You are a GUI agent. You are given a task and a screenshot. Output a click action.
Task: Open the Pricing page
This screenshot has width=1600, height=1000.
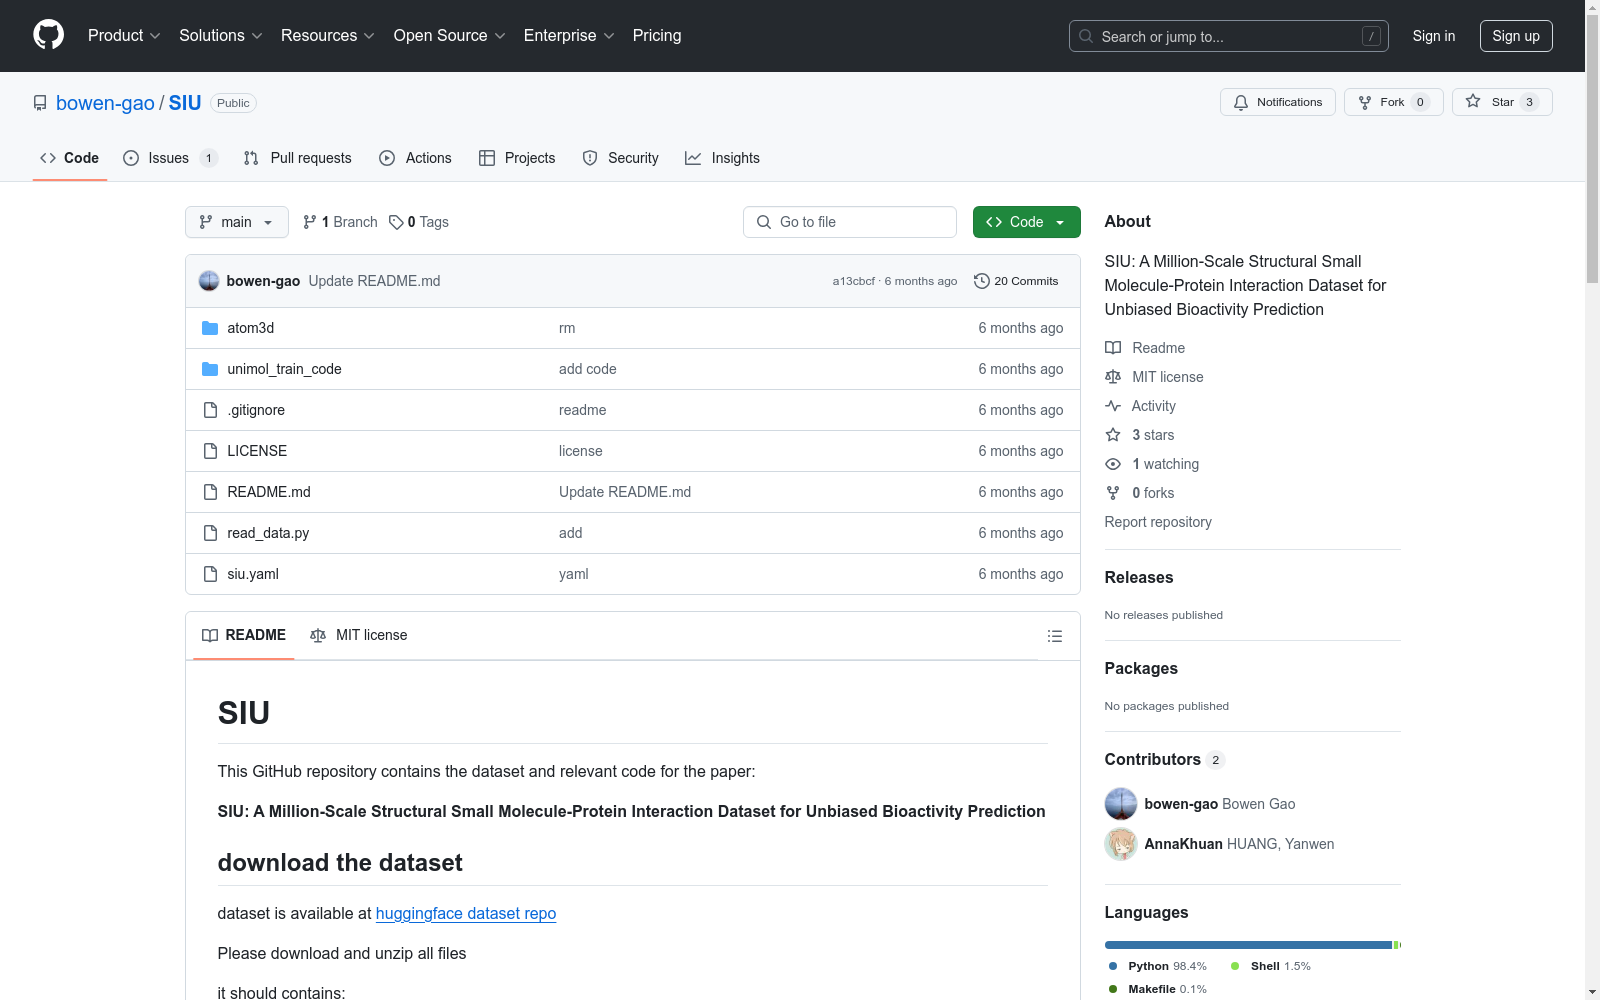[657, 36]
